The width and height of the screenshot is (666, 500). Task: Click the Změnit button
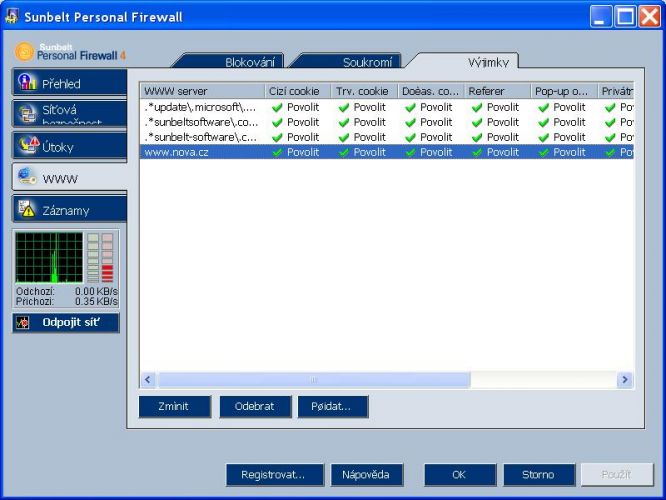pyautogui.click(x=175, y=407)
